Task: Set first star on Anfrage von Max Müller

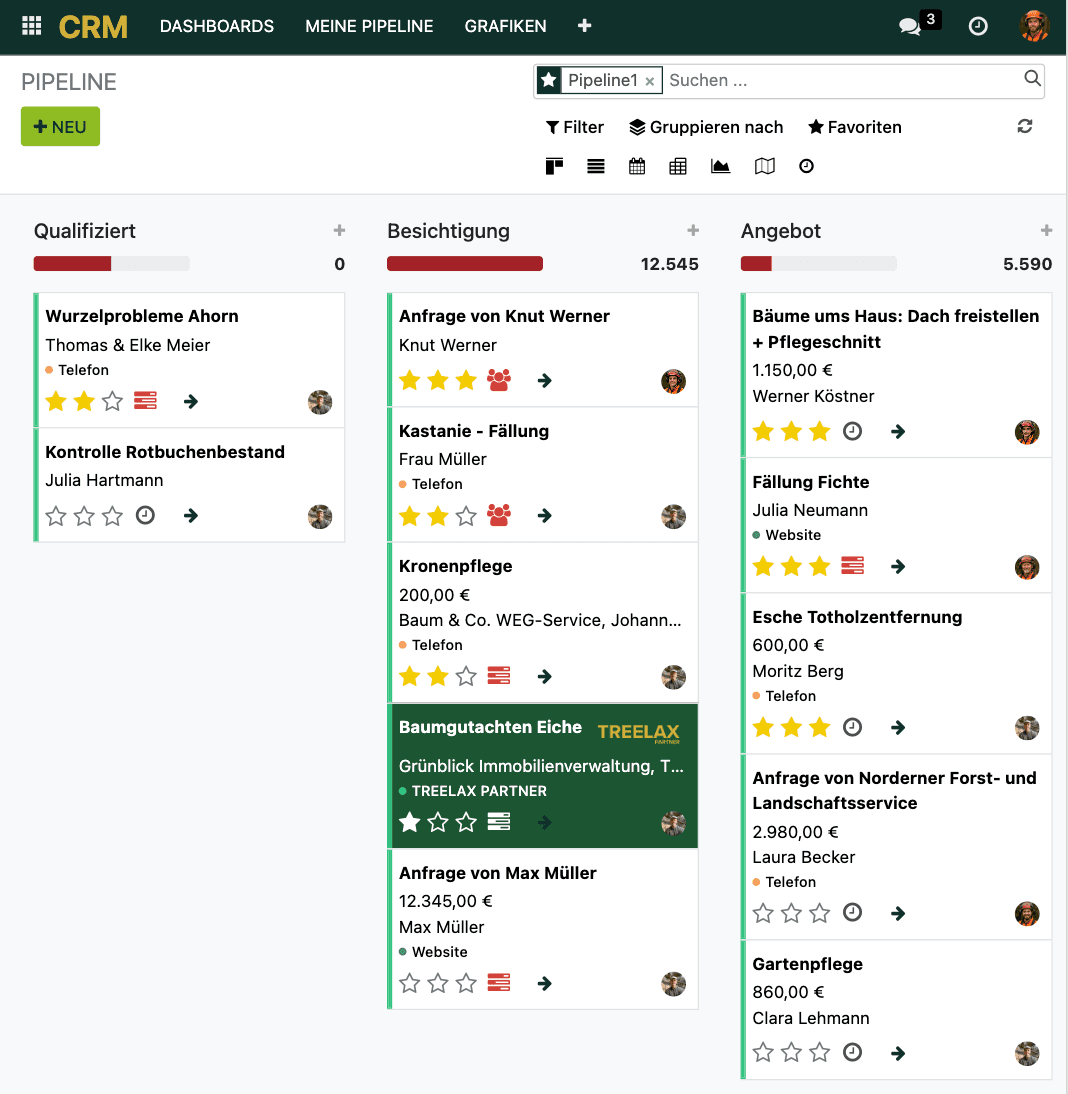Action: click(409, 983)
